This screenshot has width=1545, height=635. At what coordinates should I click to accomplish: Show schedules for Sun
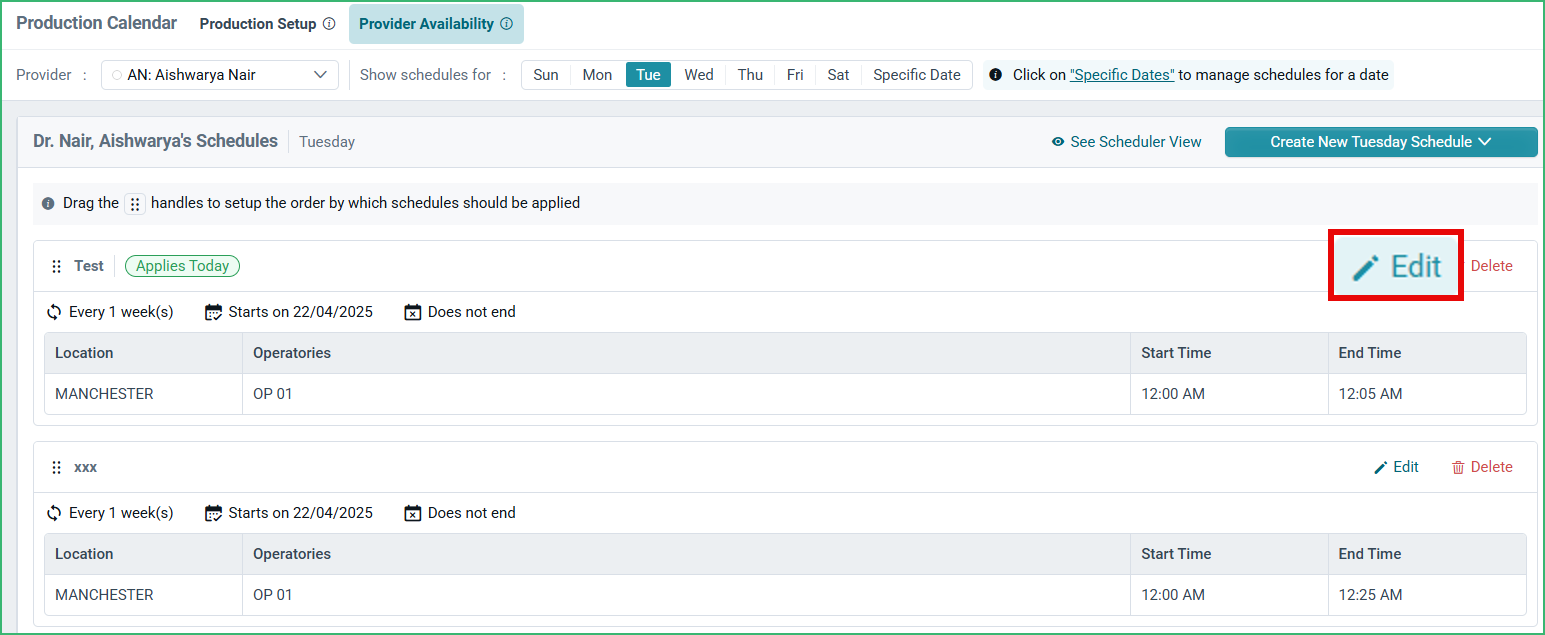(x=546, y=75)
